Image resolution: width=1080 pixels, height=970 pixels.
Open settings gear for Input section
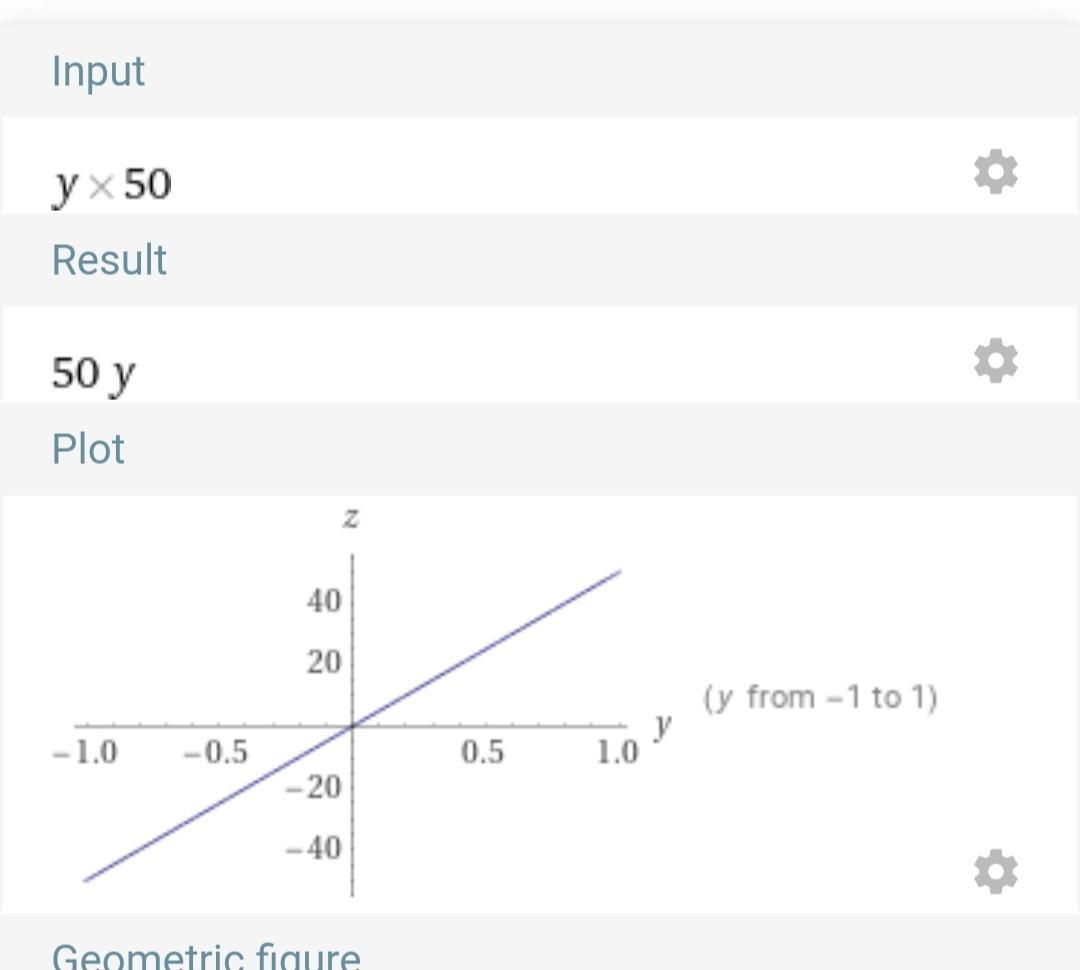(995, 172)
